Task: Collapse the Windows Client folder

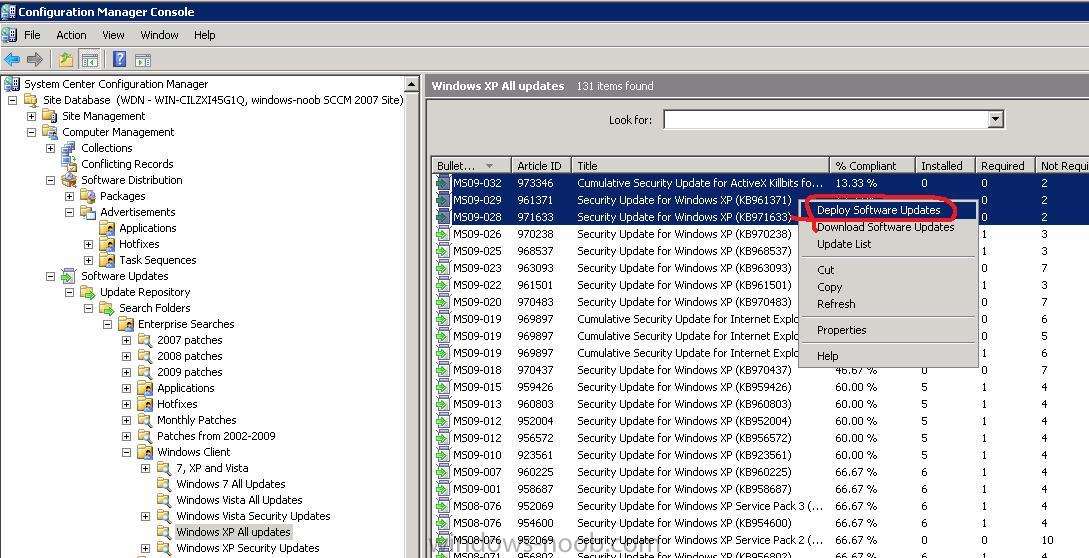Action: (126, 452)
